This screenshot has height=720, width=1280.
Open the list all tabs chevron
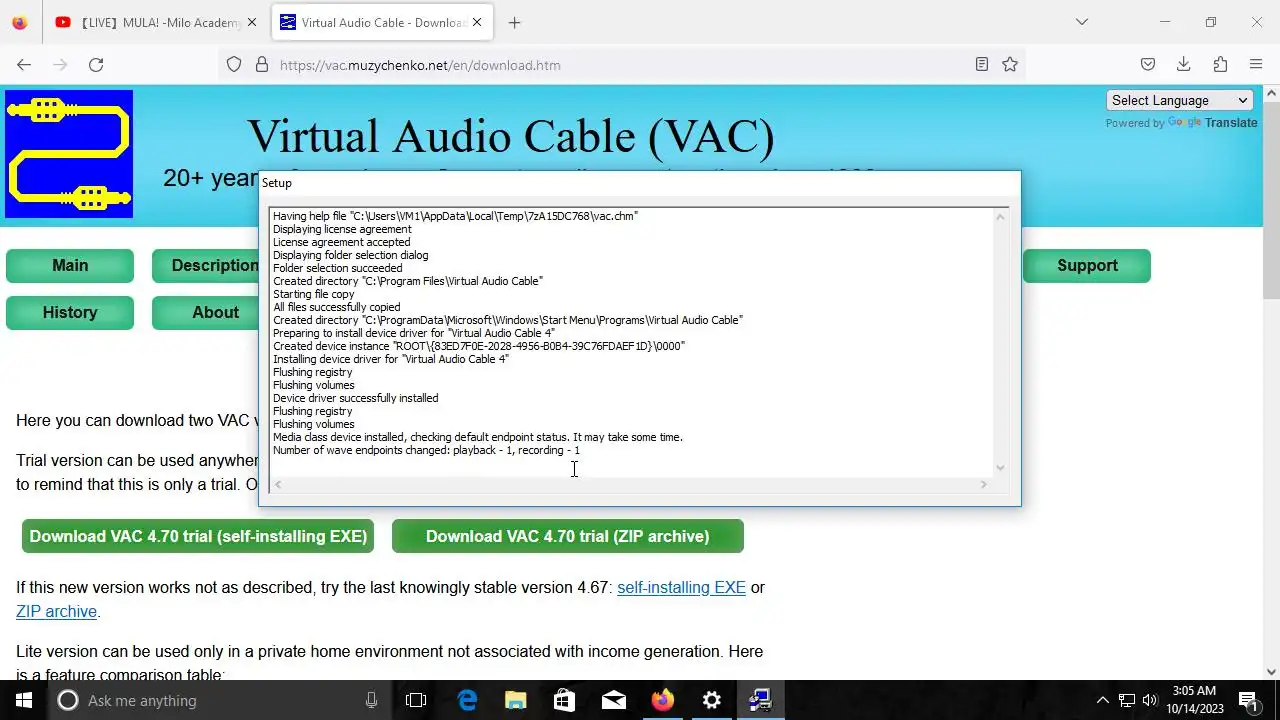click(x=1081, y=22)
